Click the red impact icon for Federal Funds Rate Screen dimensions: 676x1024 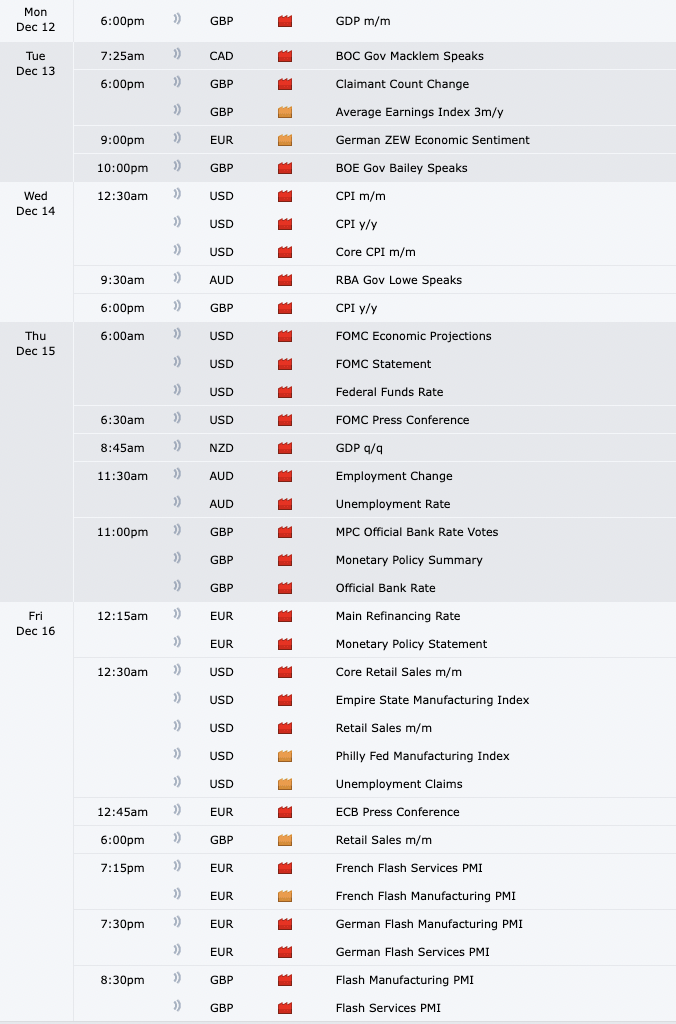285,392
